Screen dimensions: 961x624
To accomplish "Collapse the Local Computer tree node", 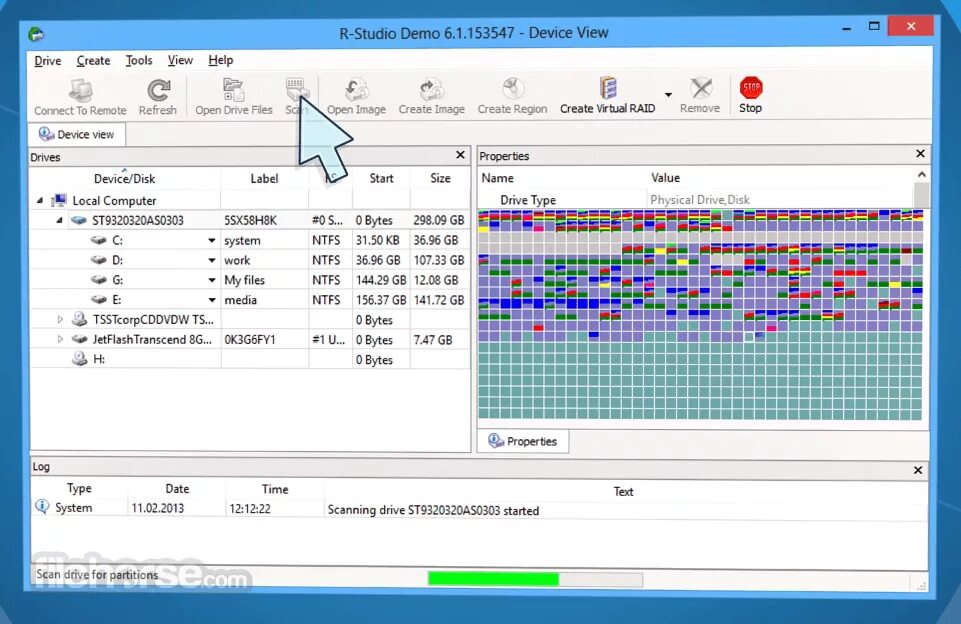I will pyautogui.click(x=40, y=200).
